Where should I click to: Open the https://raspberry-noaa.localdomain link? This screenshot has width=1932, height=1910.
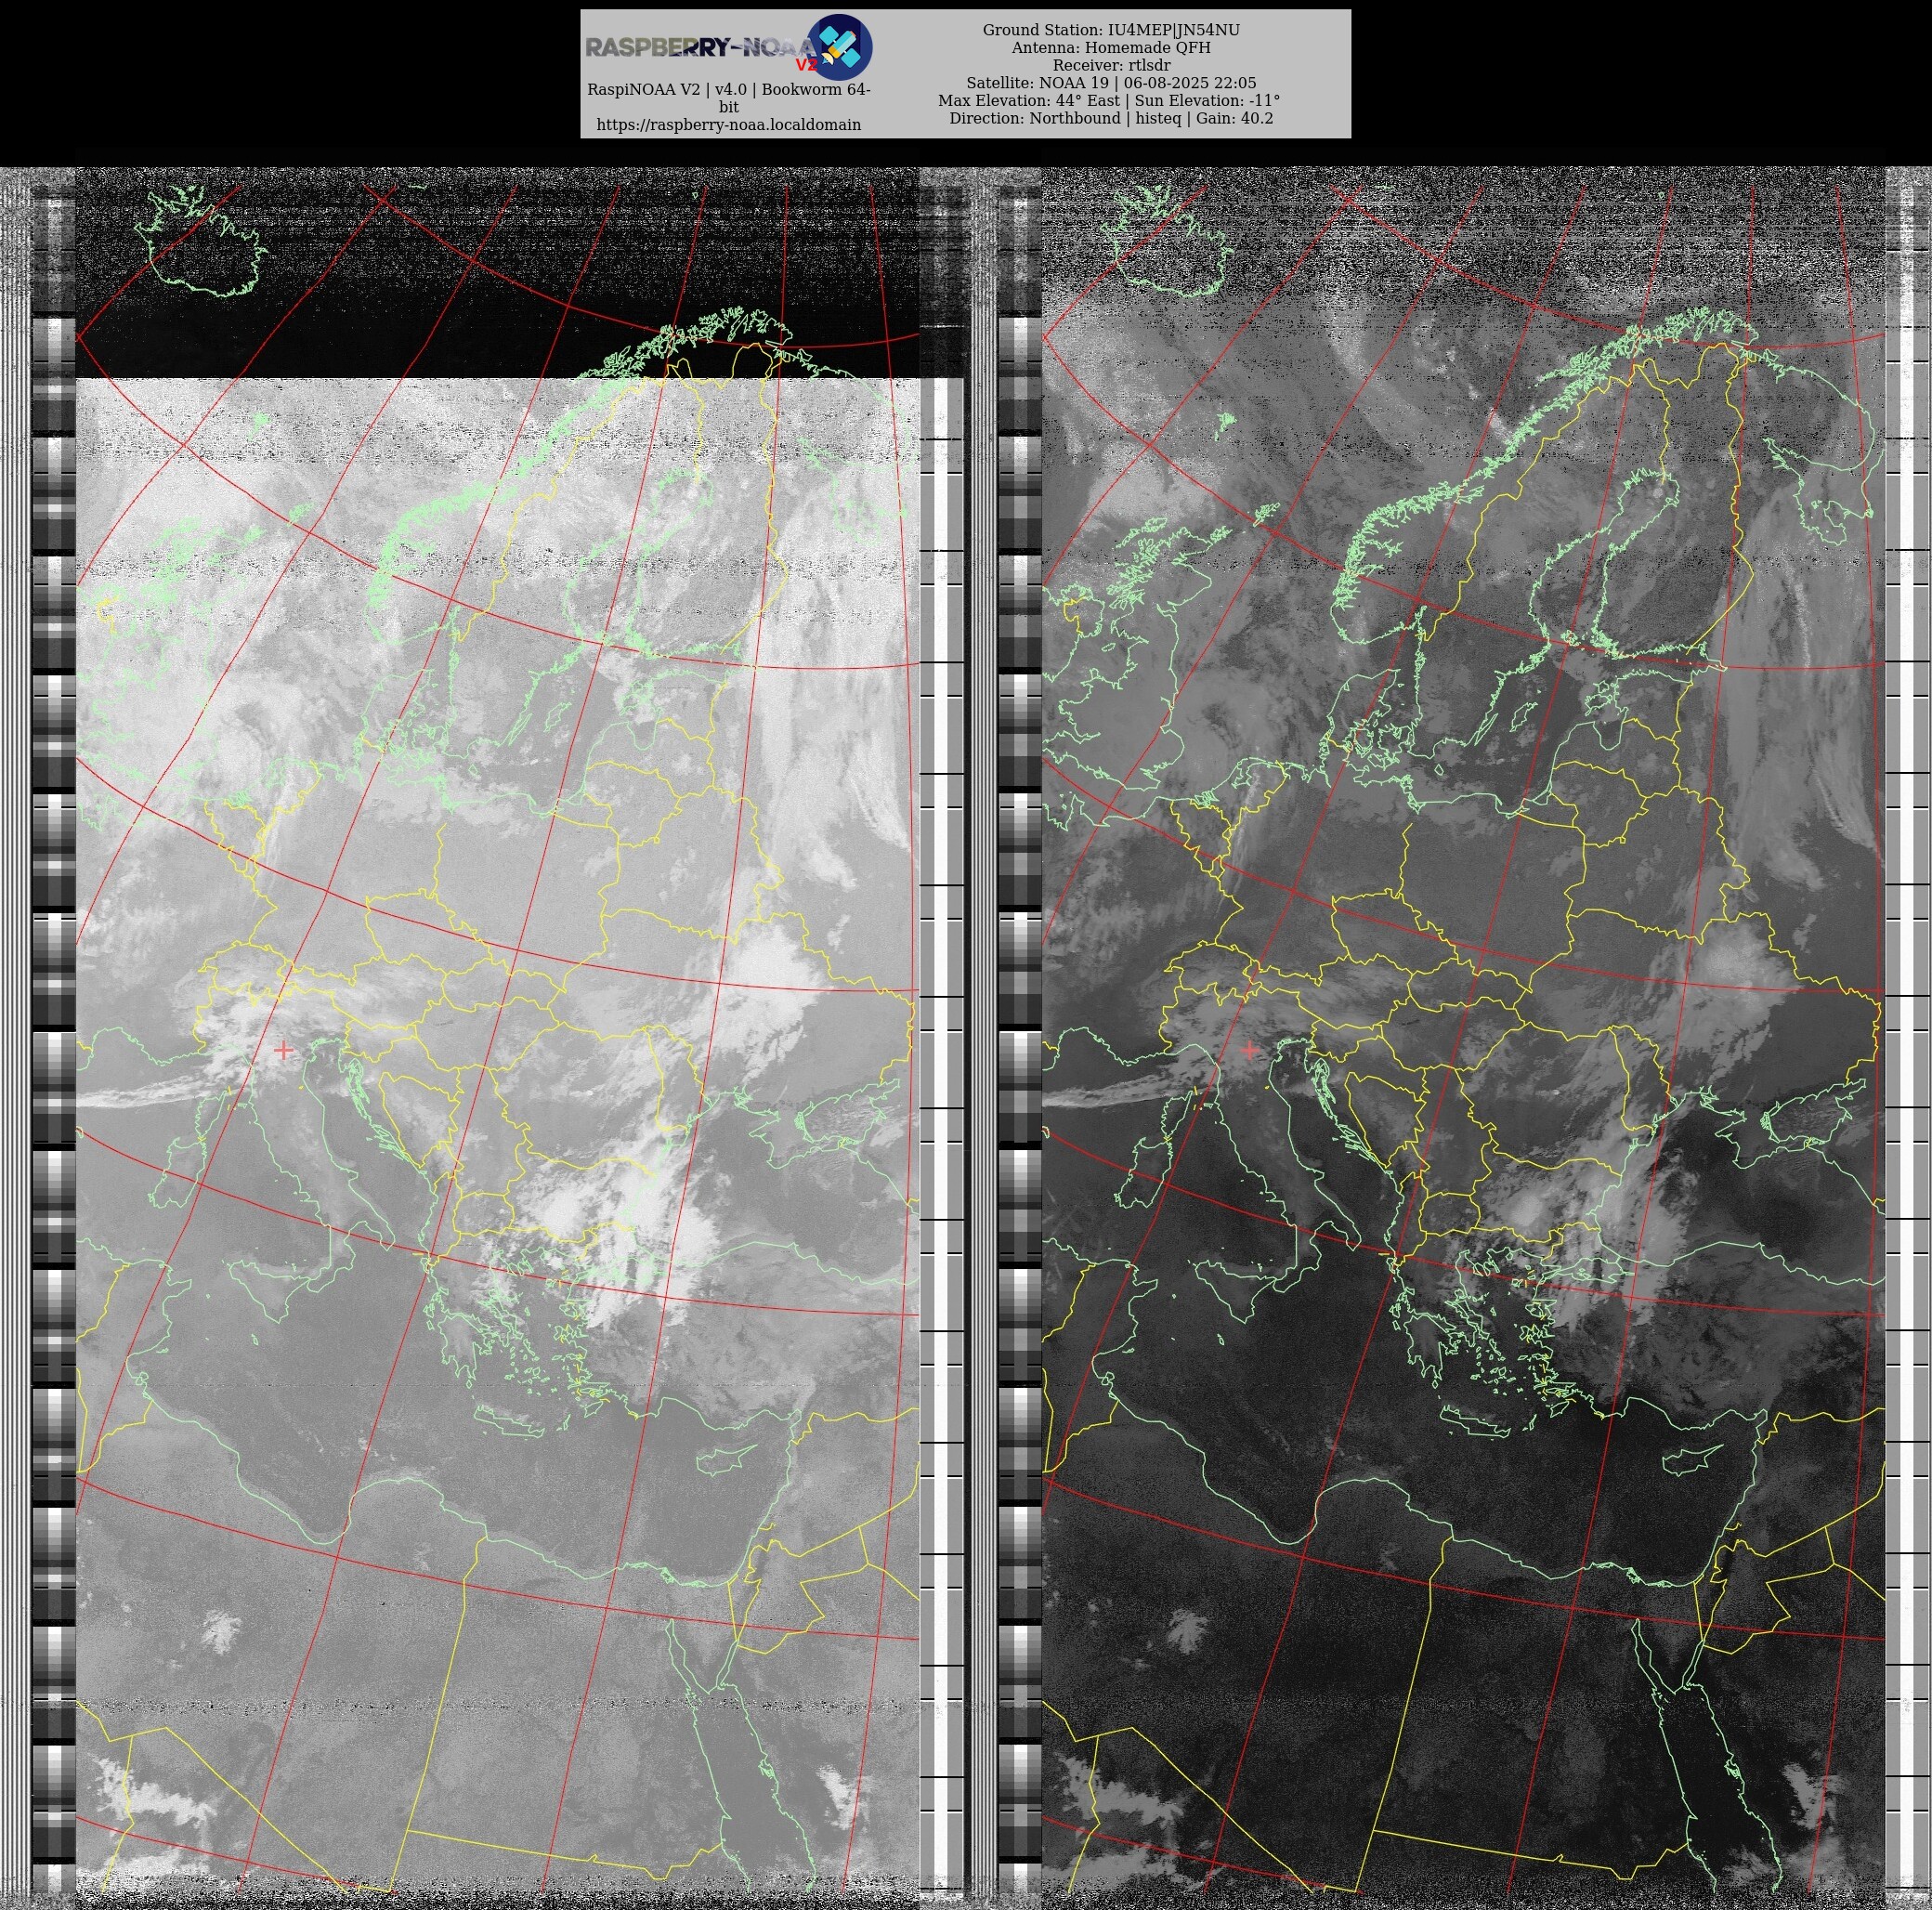coord(729,125)
